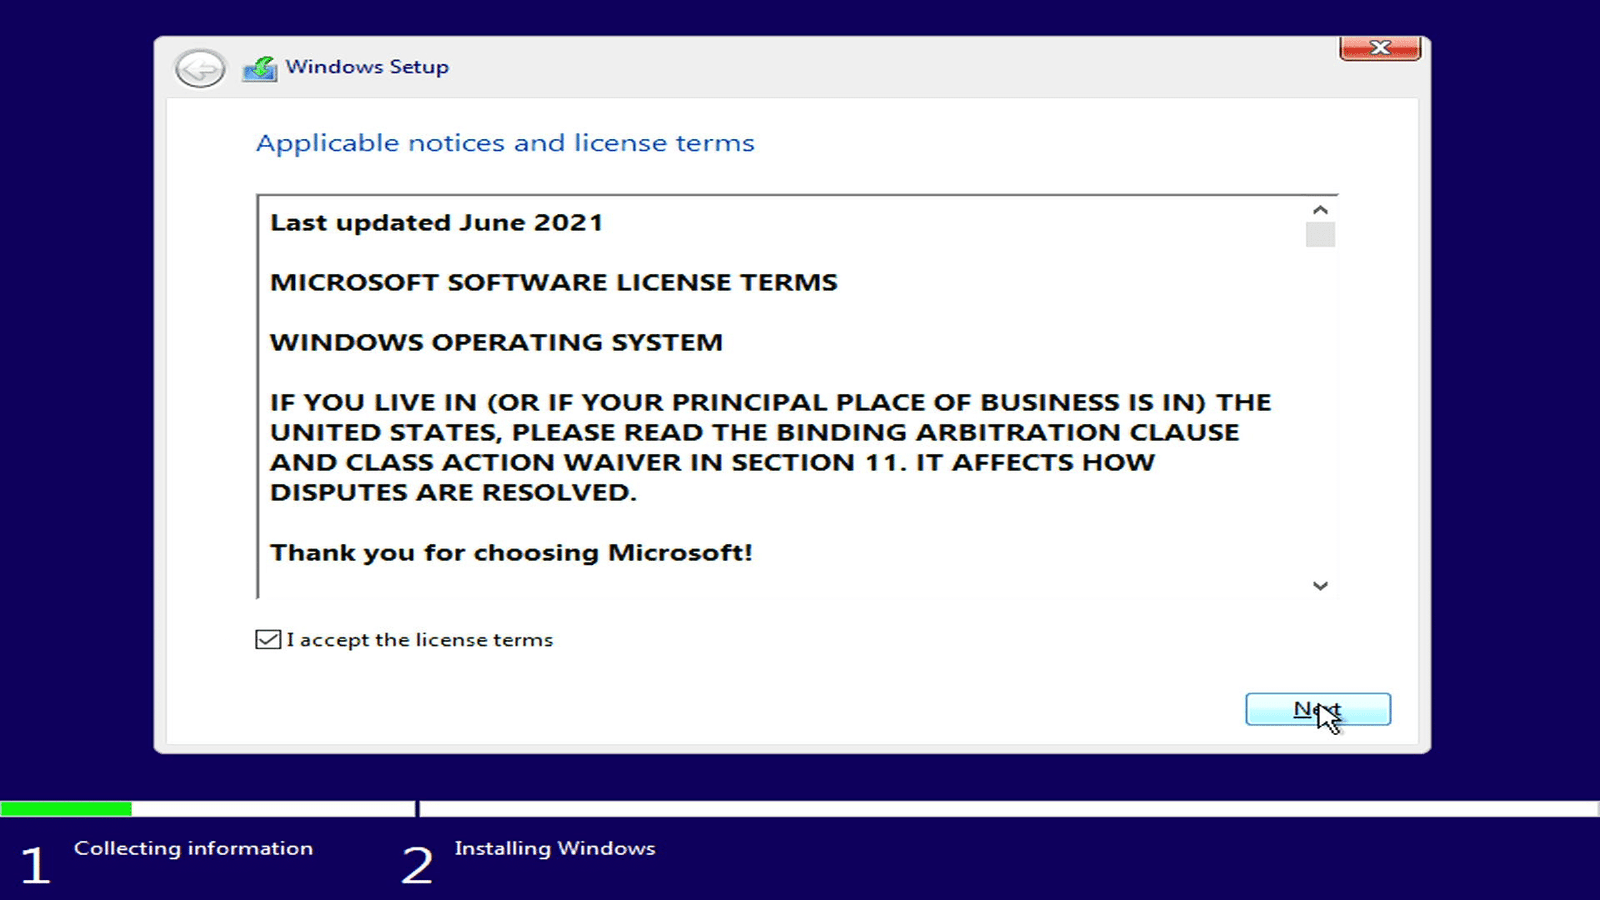The image size is (1600, 900).
Task: Go back using the round arrow button
Action: click(200, 69)
